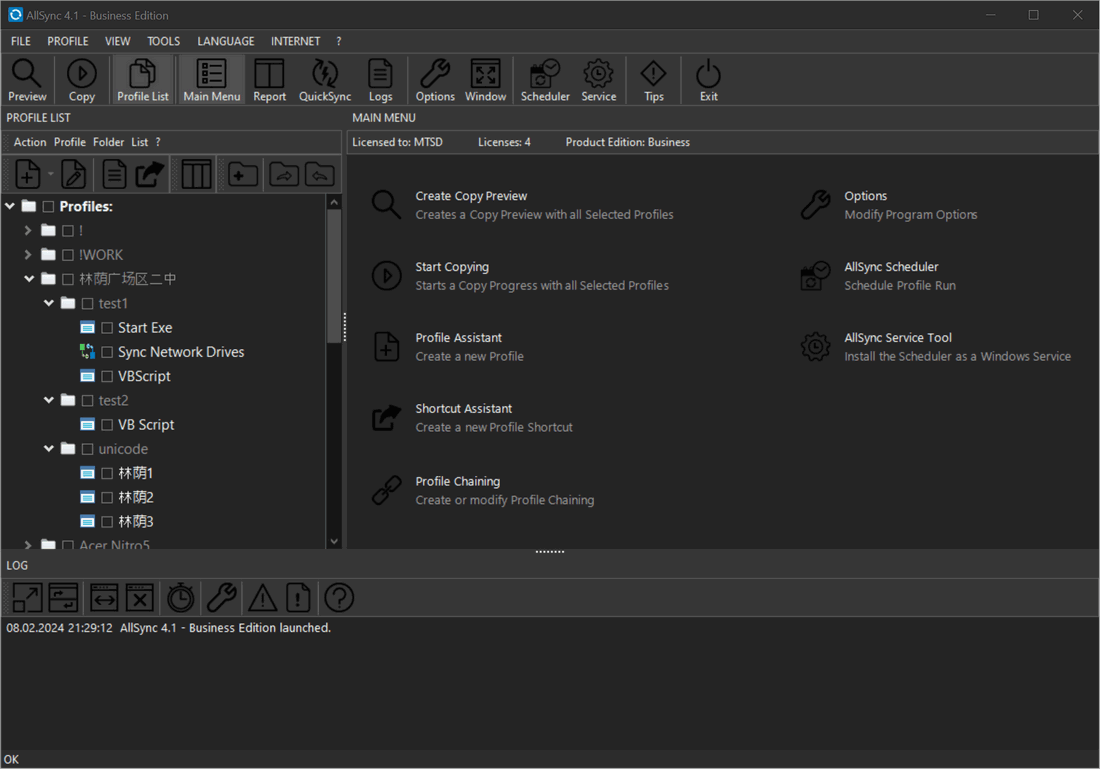The width and height of the screenshot is (1100, 769).
Task: Click Profile Chaining in Main Menu
Action: 458,481
